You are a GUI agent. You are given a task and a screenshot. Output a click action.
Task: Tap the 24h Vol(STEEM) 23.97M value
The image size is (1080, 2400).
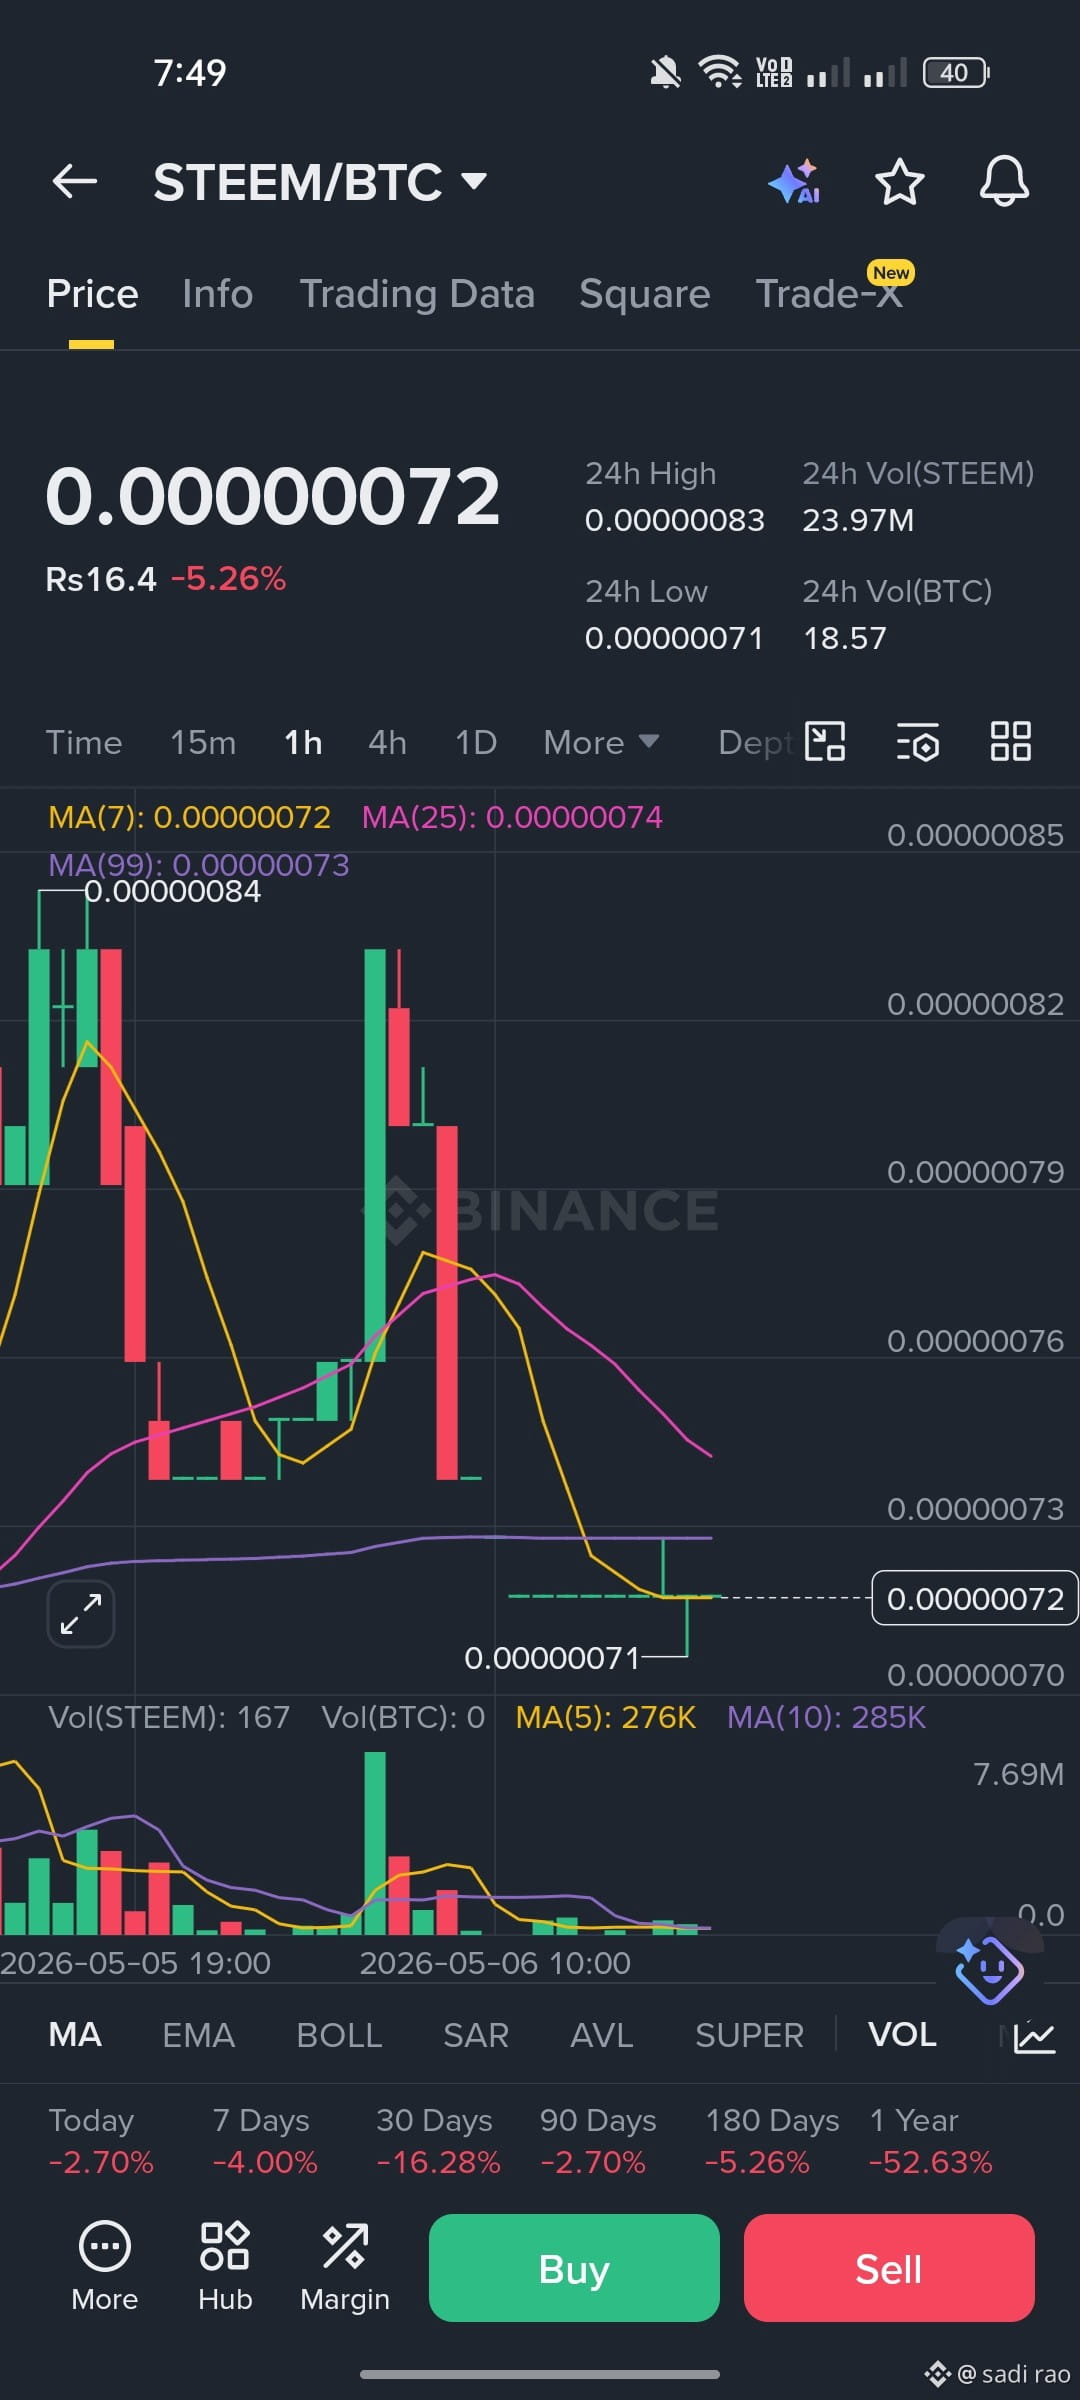coord(858,520)
